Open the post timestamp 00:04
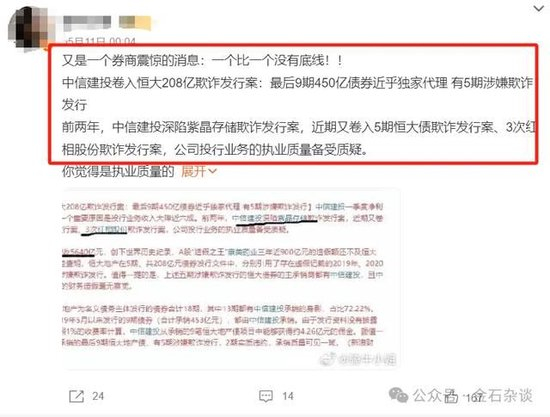This screenshot has width=550, height=417. coord(101,42)
